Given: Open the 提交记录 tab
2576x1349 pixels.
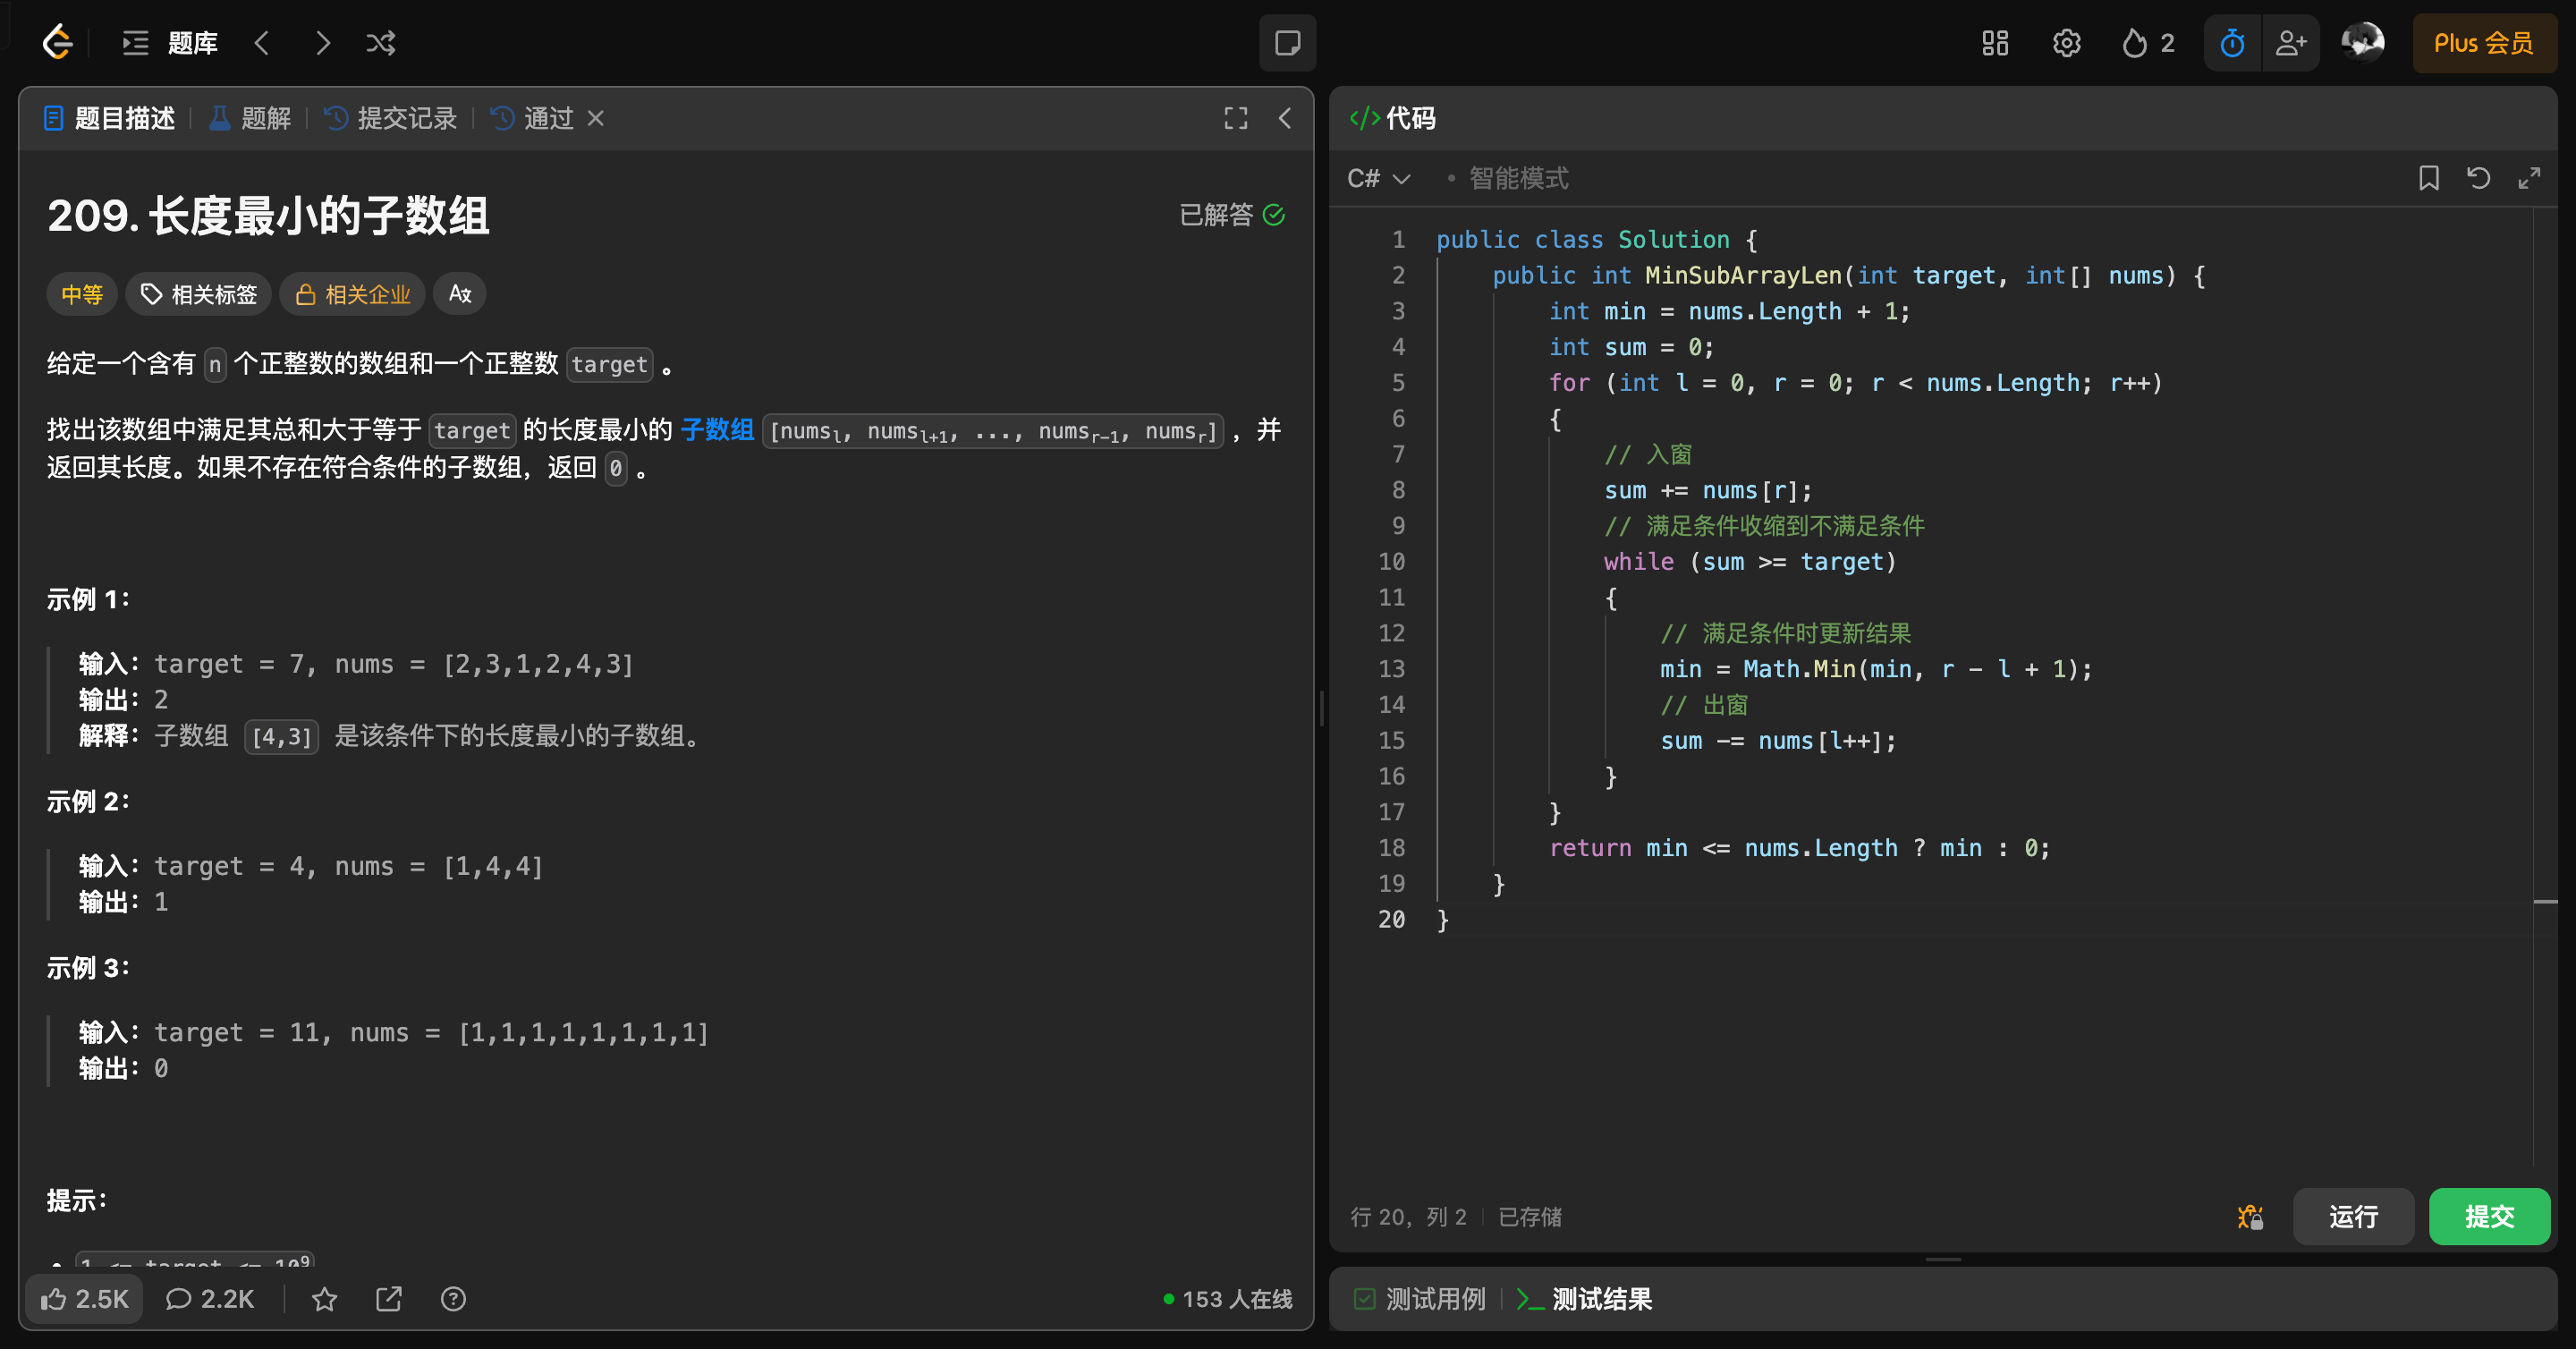Looking at the screenshot, I should tap(391, 118).
